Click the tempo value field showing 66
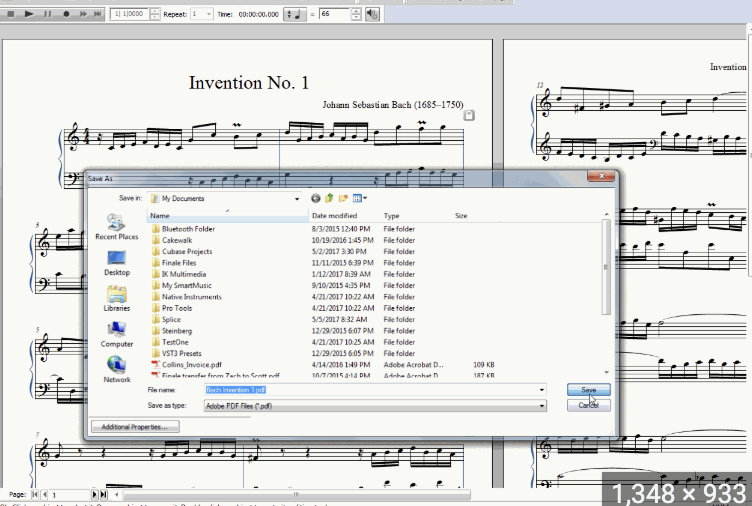 tap(335, 14)
